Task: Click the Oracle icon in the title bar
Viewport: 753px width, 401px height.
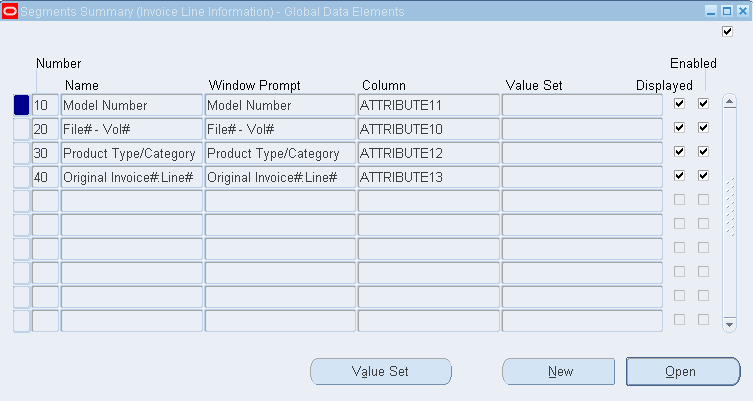Action: 9,11
